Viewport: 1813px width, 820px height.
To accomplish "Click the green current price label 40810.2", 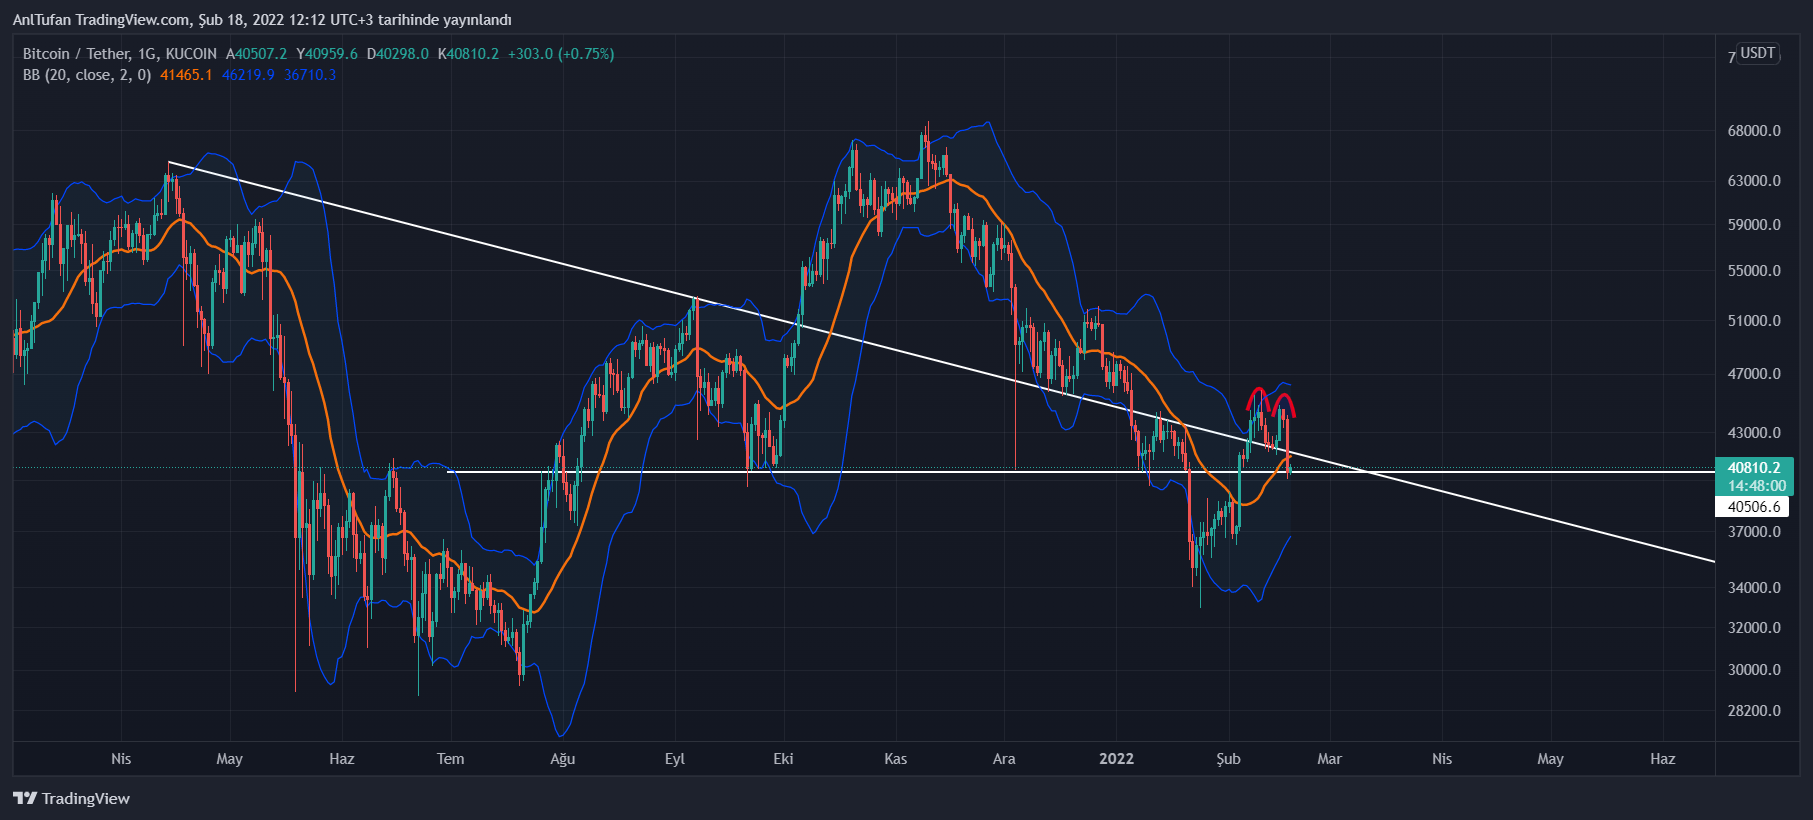I will click(x=1754, y=468).
